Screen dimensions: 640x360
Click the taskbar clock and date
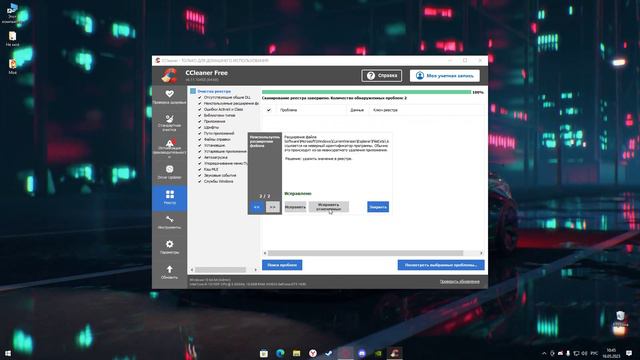(611, 353)
